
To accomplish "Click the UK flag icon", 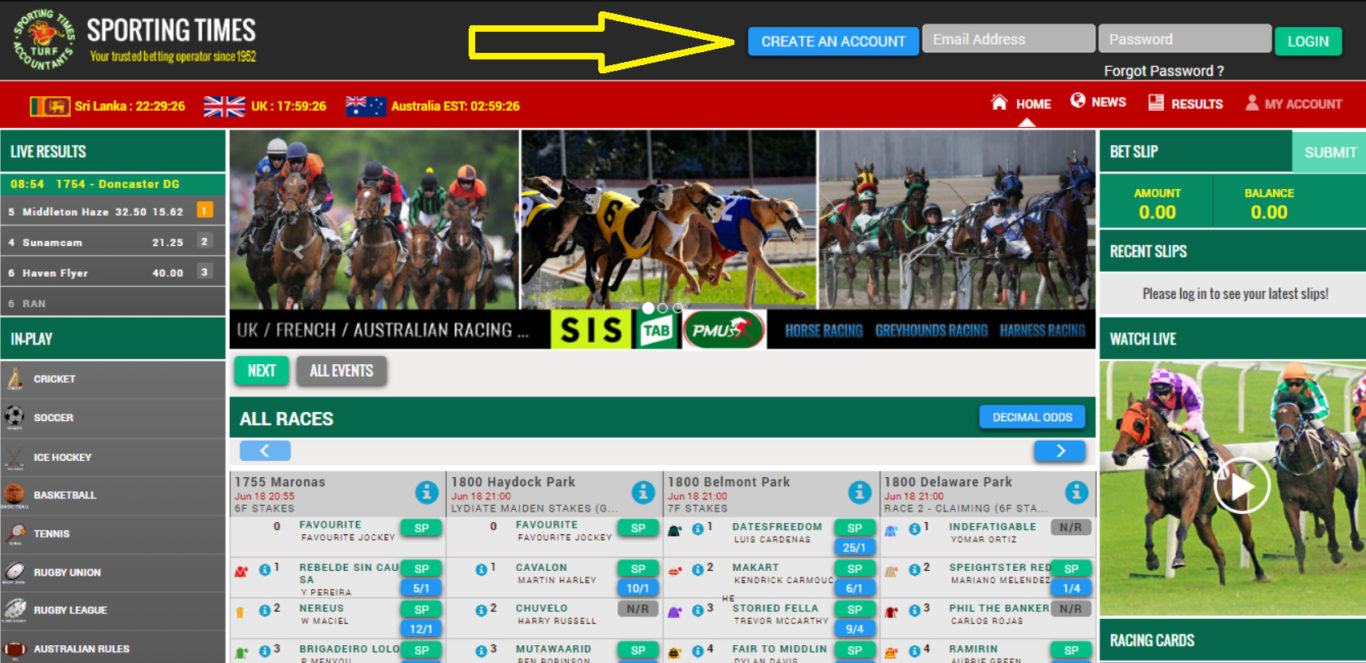I will coord(224,106).
